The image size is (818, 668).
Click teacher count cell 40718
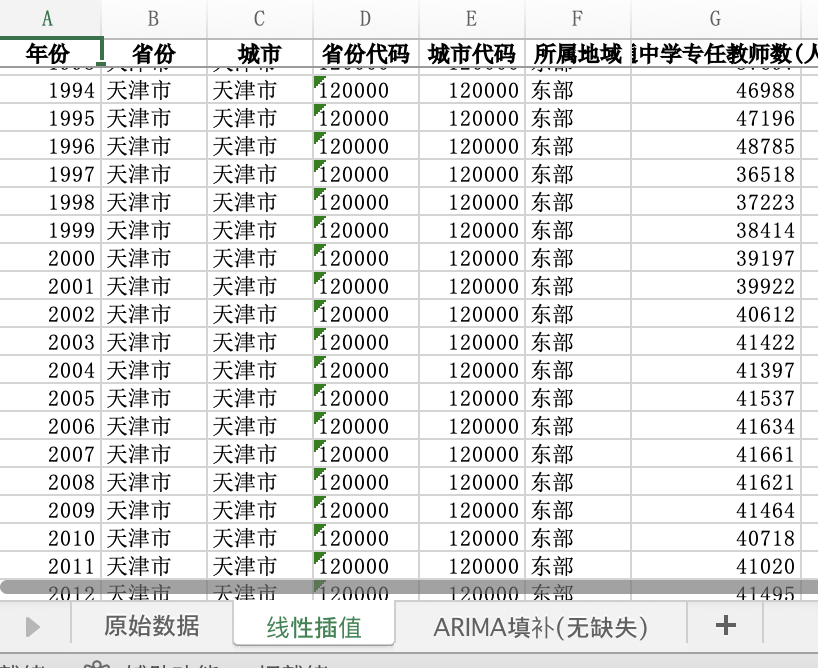[716, 539]
